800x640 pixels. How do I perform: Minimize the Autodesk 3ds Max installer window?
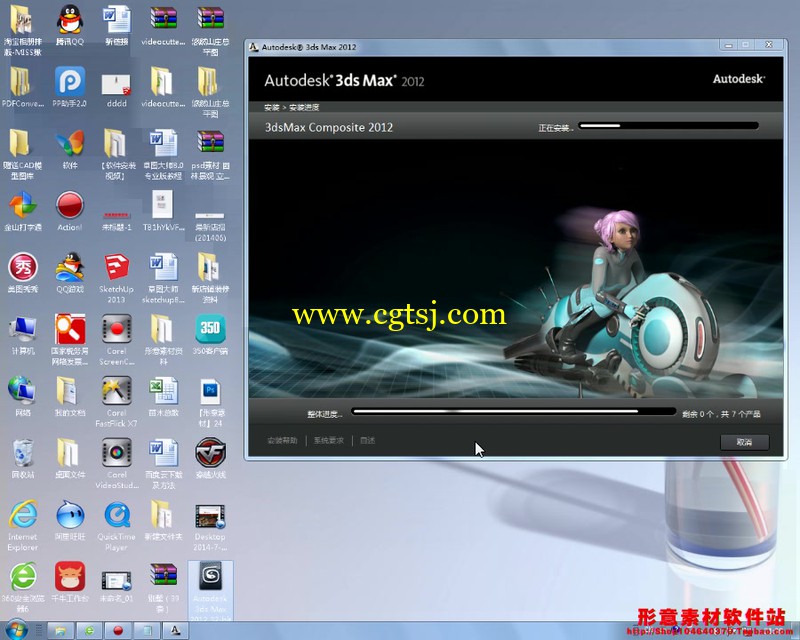tap(729, 45)
